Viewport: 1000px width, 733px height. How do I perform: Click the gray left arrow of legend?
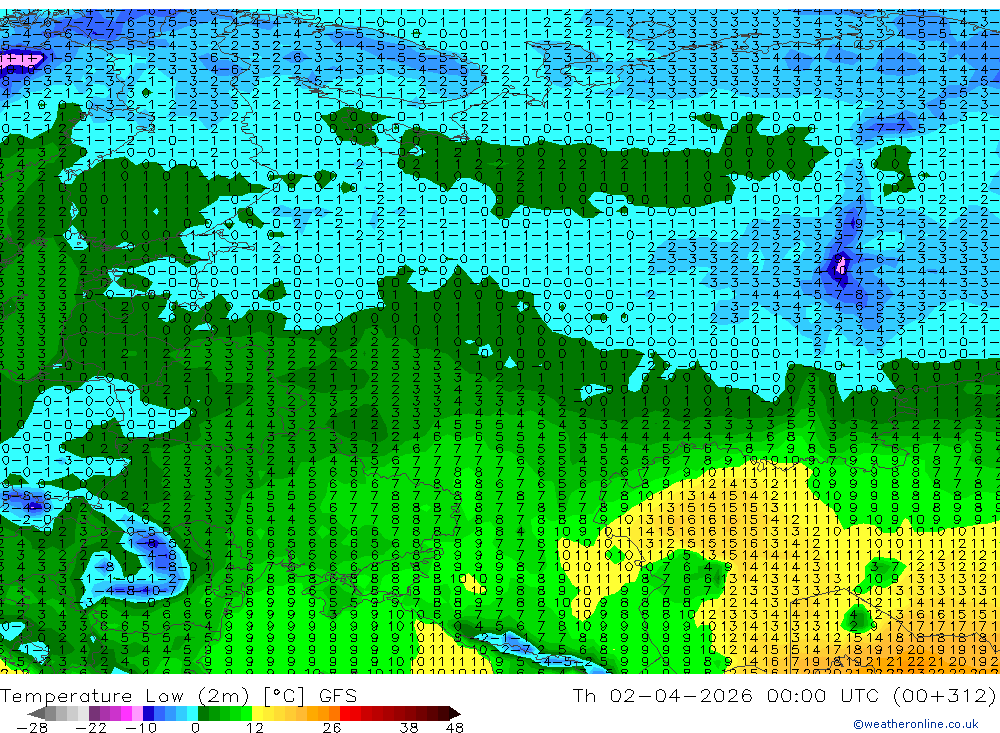coord(36,713)
